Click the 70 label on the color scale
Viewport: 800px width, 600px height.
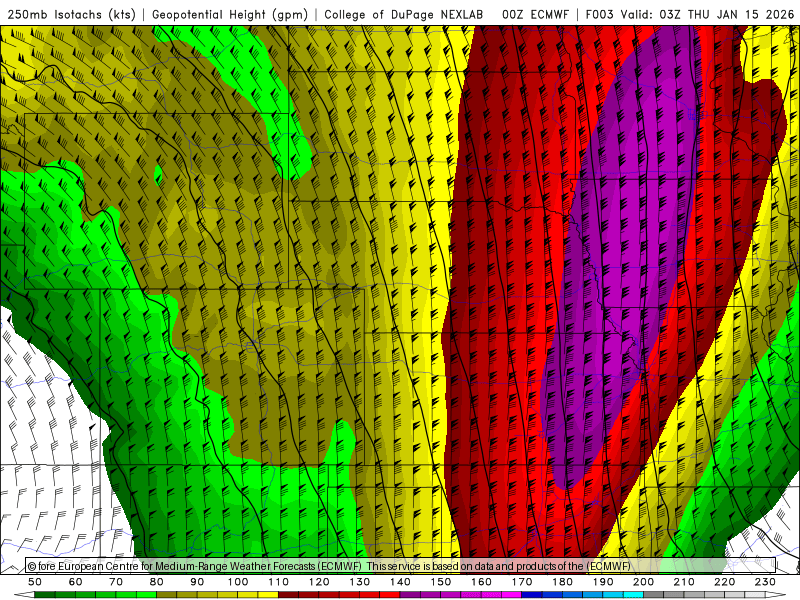point(116,582)
